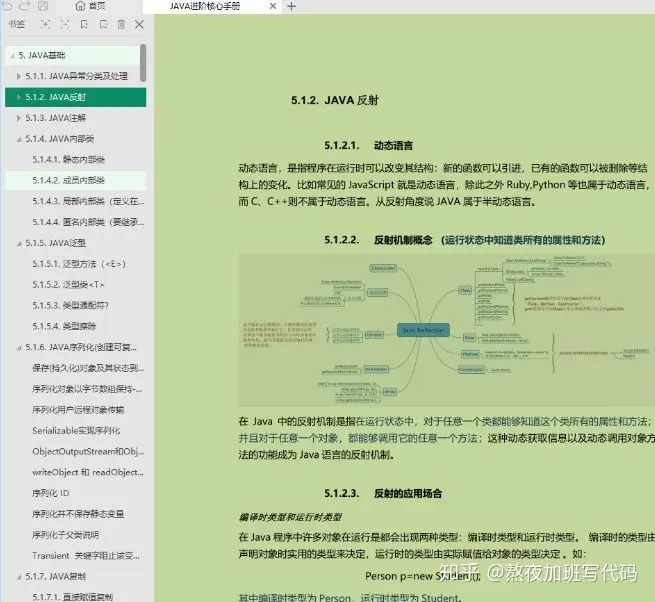
Task: Switch to JAVA进阶核心手册 document tab
Action: point(205,6)
